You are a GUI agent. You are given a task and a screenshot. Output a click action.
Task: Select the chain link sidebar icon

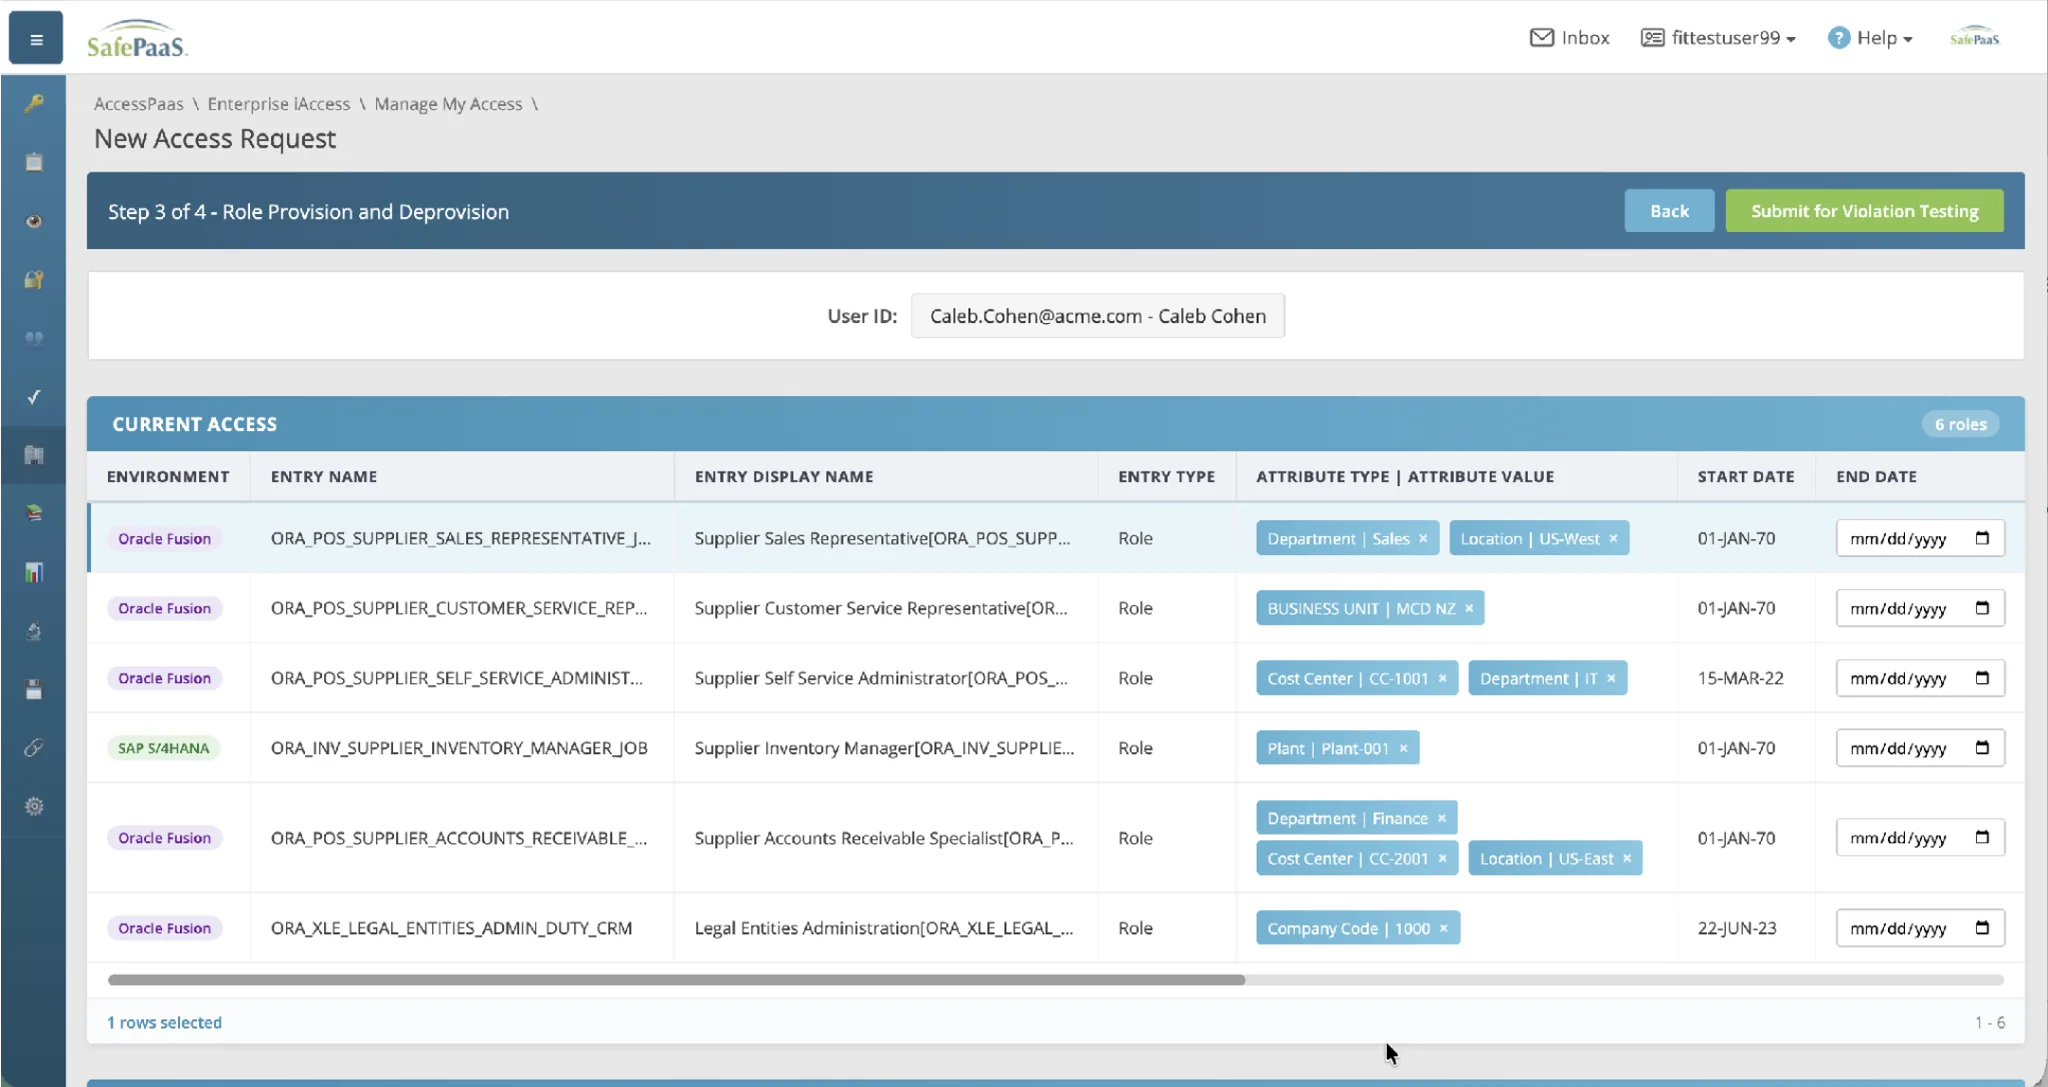tap(34, 748)
